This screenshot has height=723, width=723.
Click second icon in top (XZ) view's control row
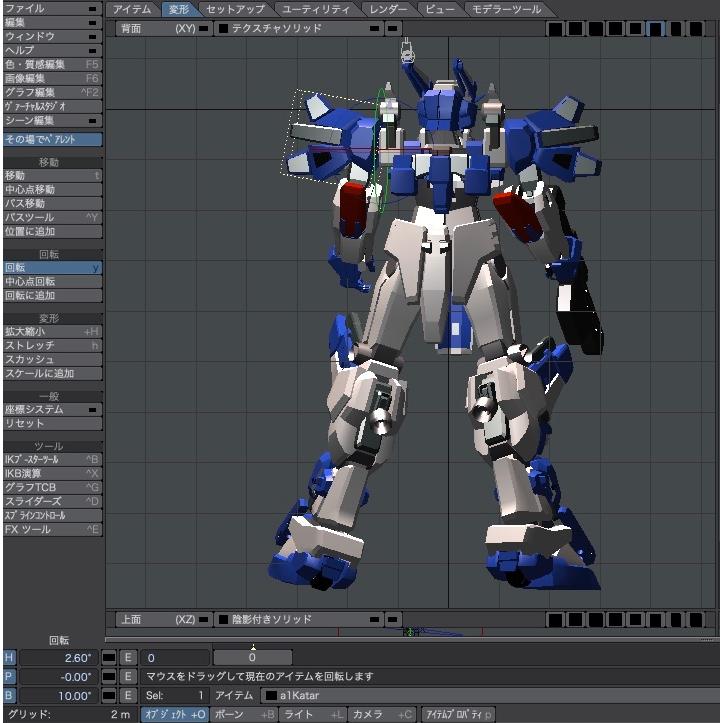point(575,620)
